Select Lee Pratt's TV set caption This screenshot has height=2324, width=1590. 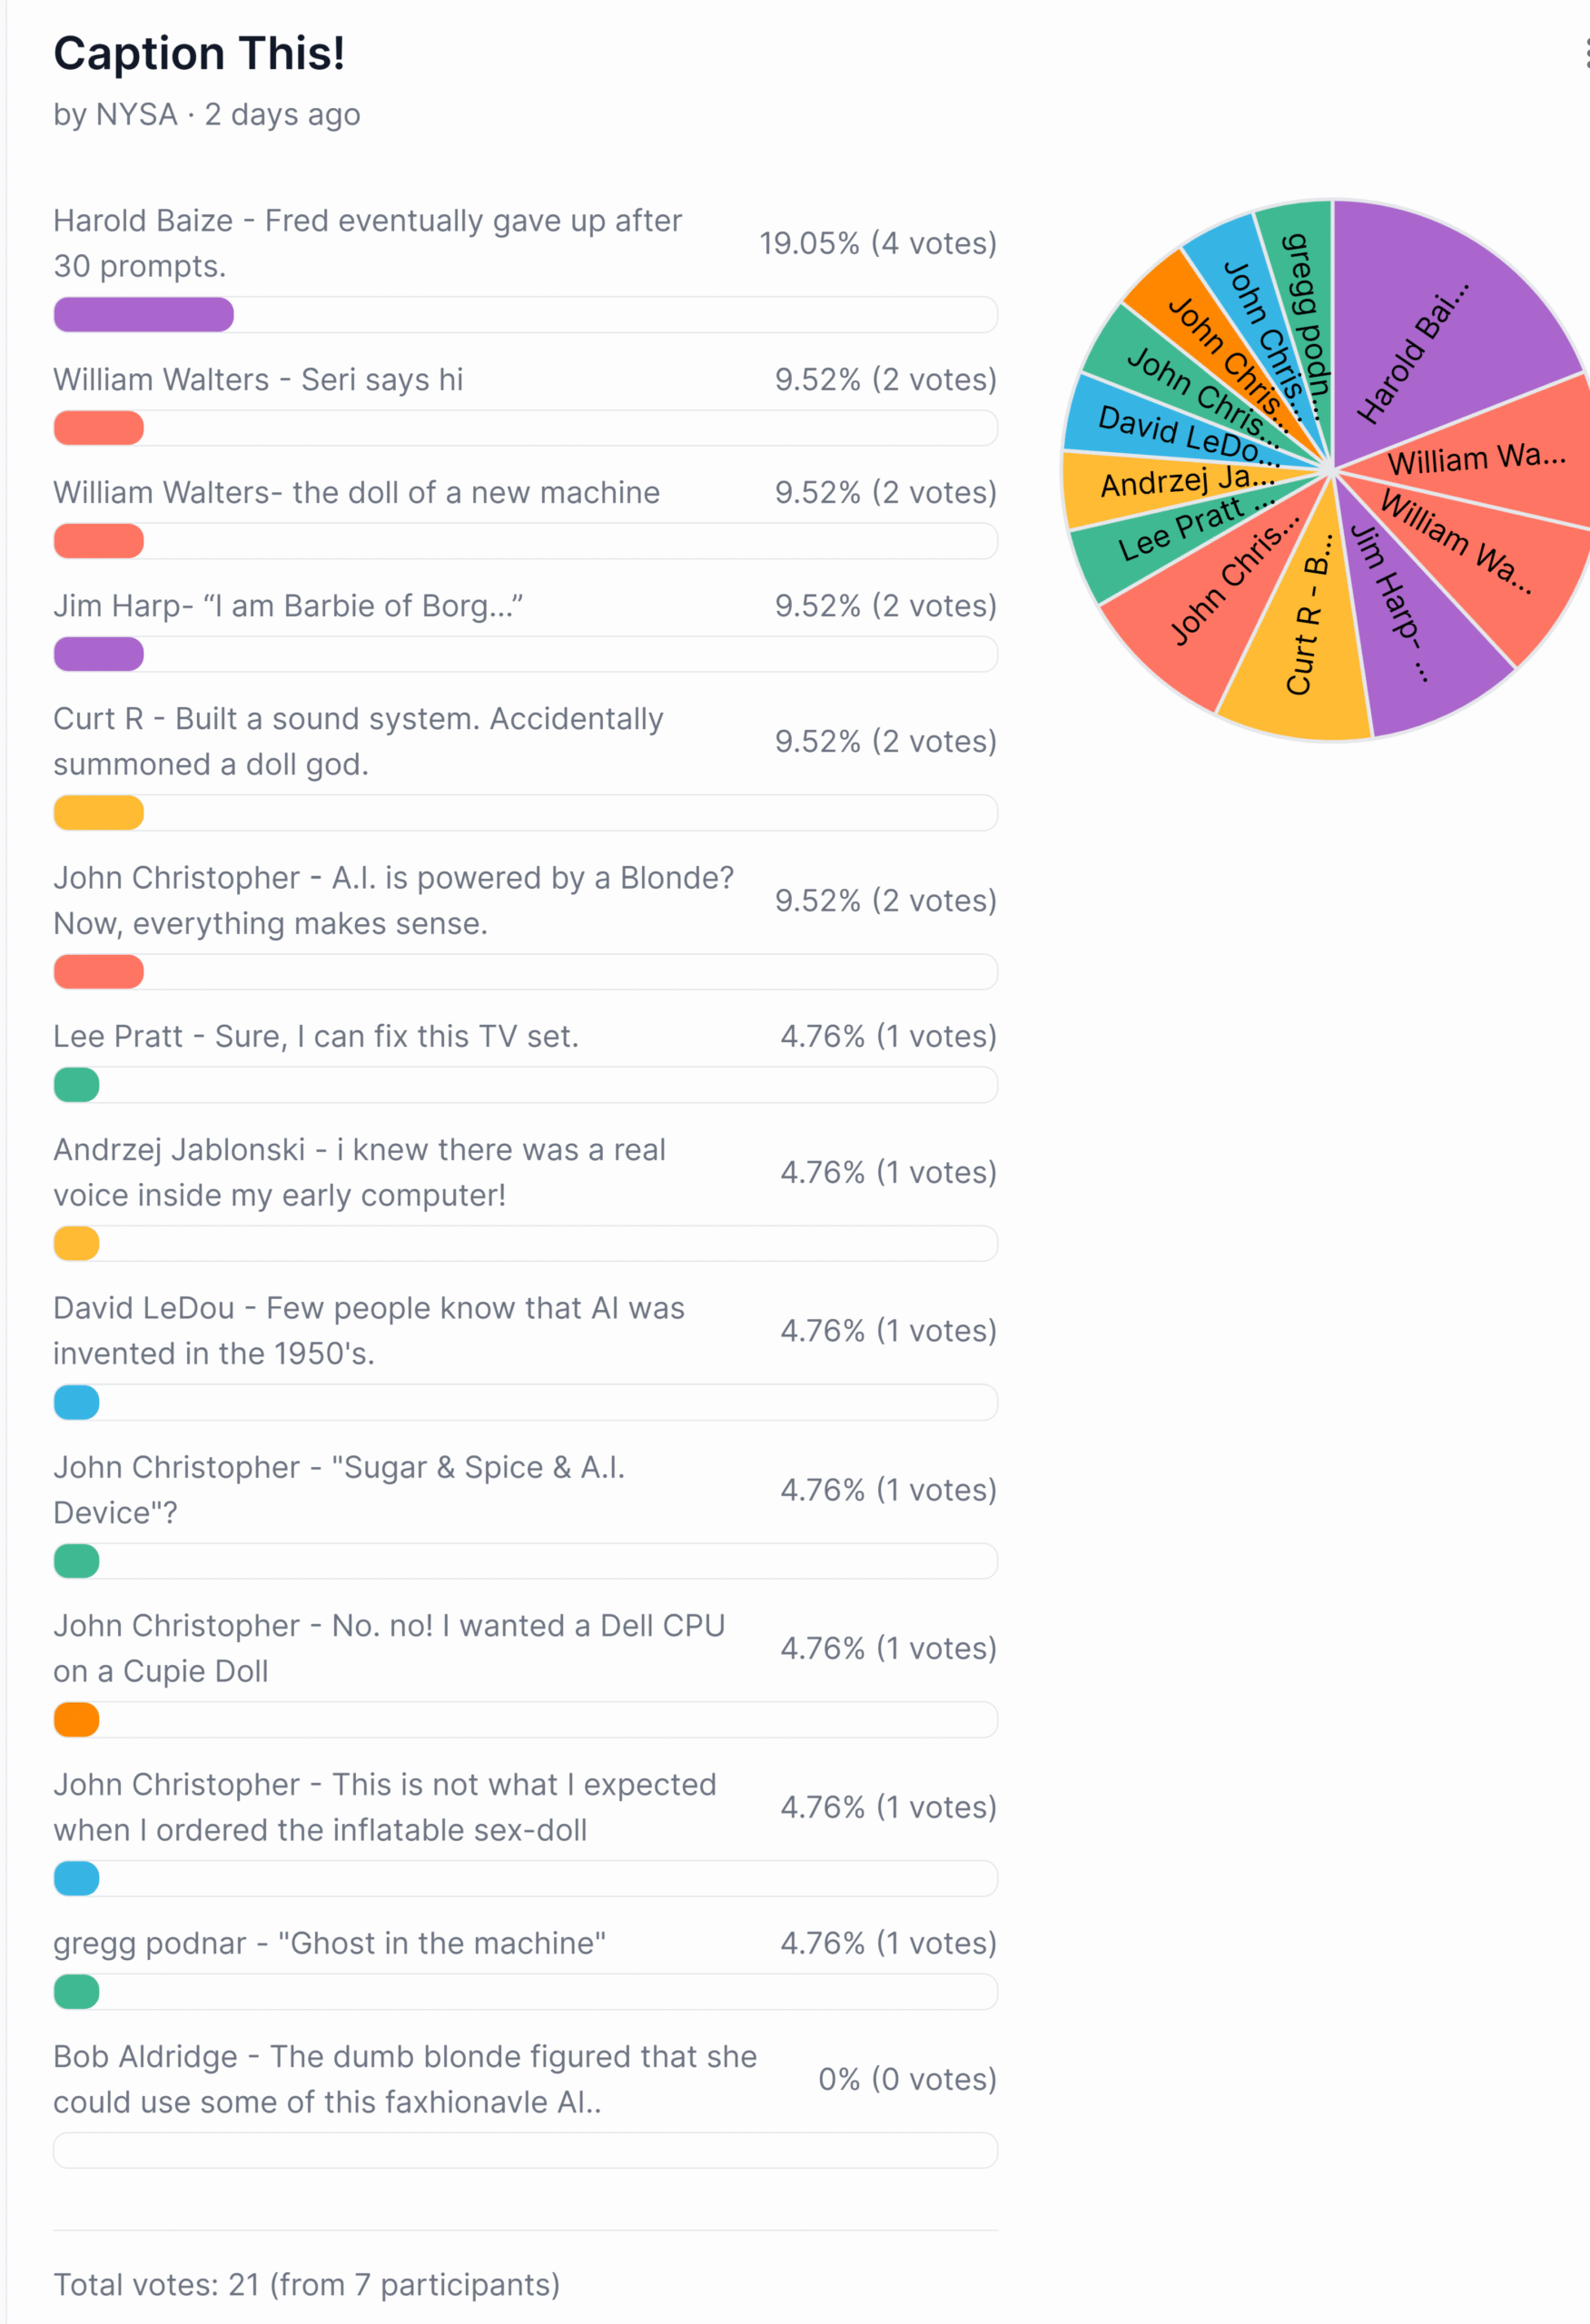click(x=316, y=1037)
